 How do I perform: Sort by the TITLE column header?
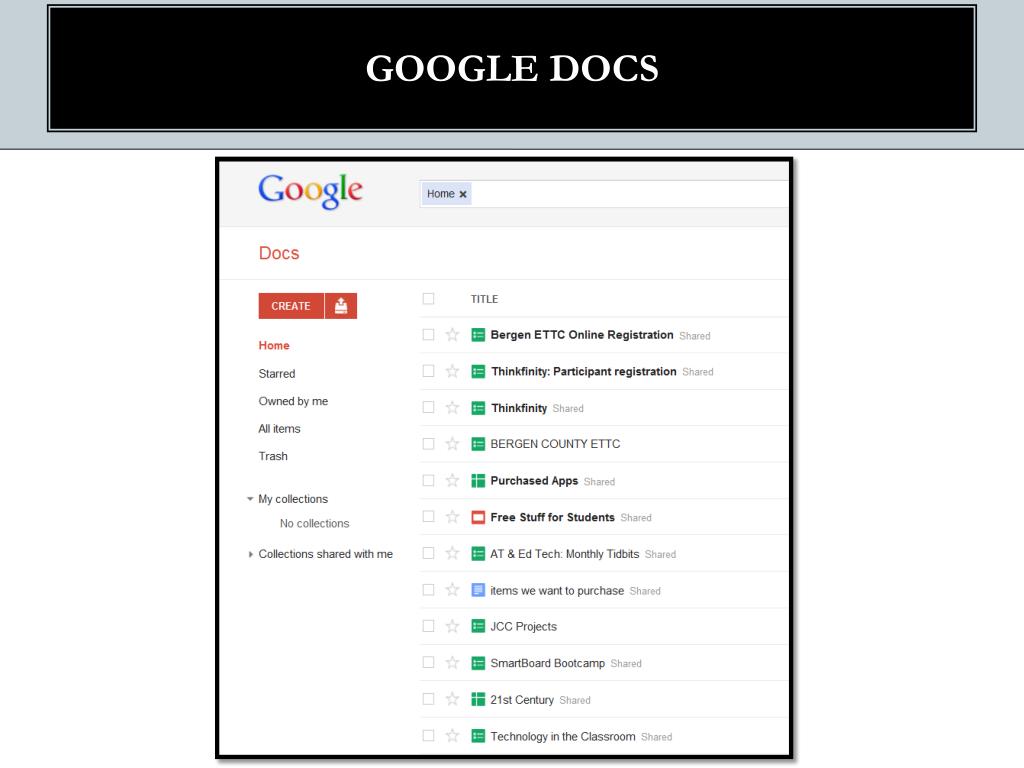[x=485, y=299]
